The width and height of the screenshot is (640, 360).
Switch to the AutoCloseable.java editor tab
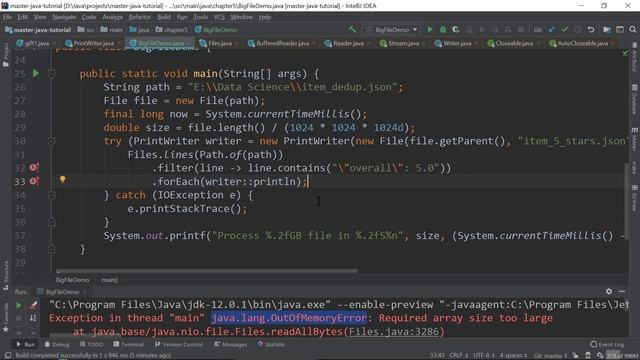582,43
